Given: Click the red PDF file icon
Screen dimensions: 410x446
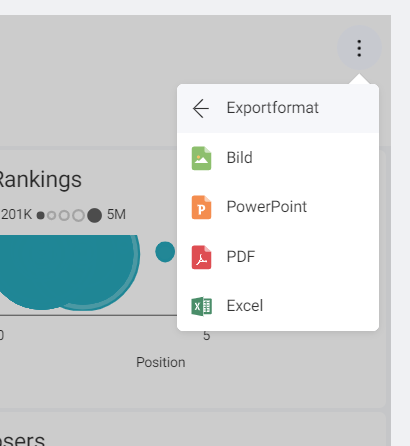Looking at the screenshot, I should (201, 257).
